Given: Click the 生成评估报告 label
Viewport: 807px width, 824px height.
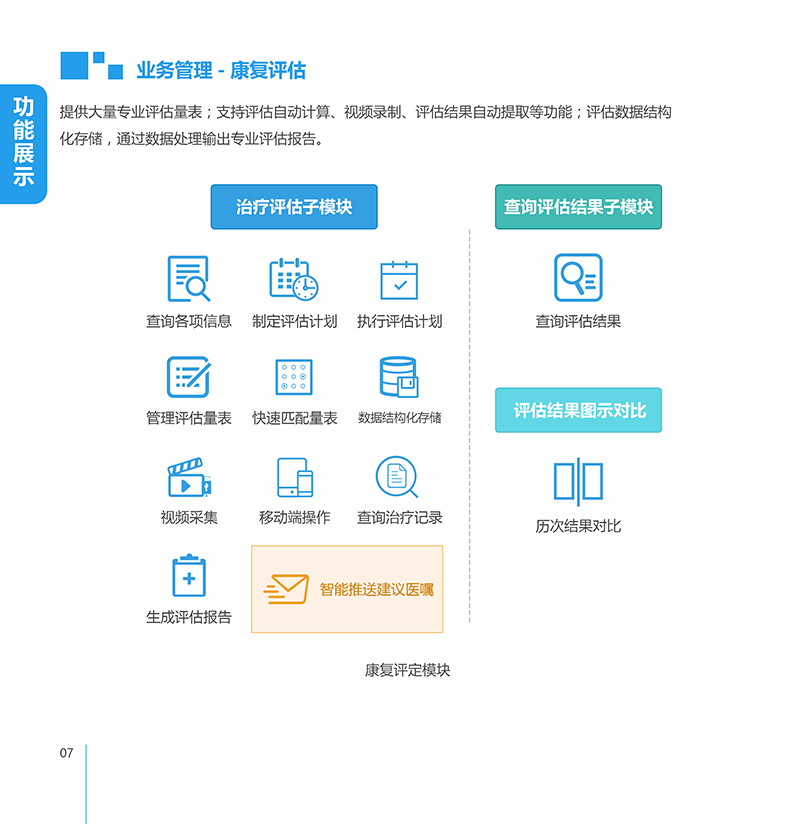Looking at the screenshot, I should tap(189, 617).
